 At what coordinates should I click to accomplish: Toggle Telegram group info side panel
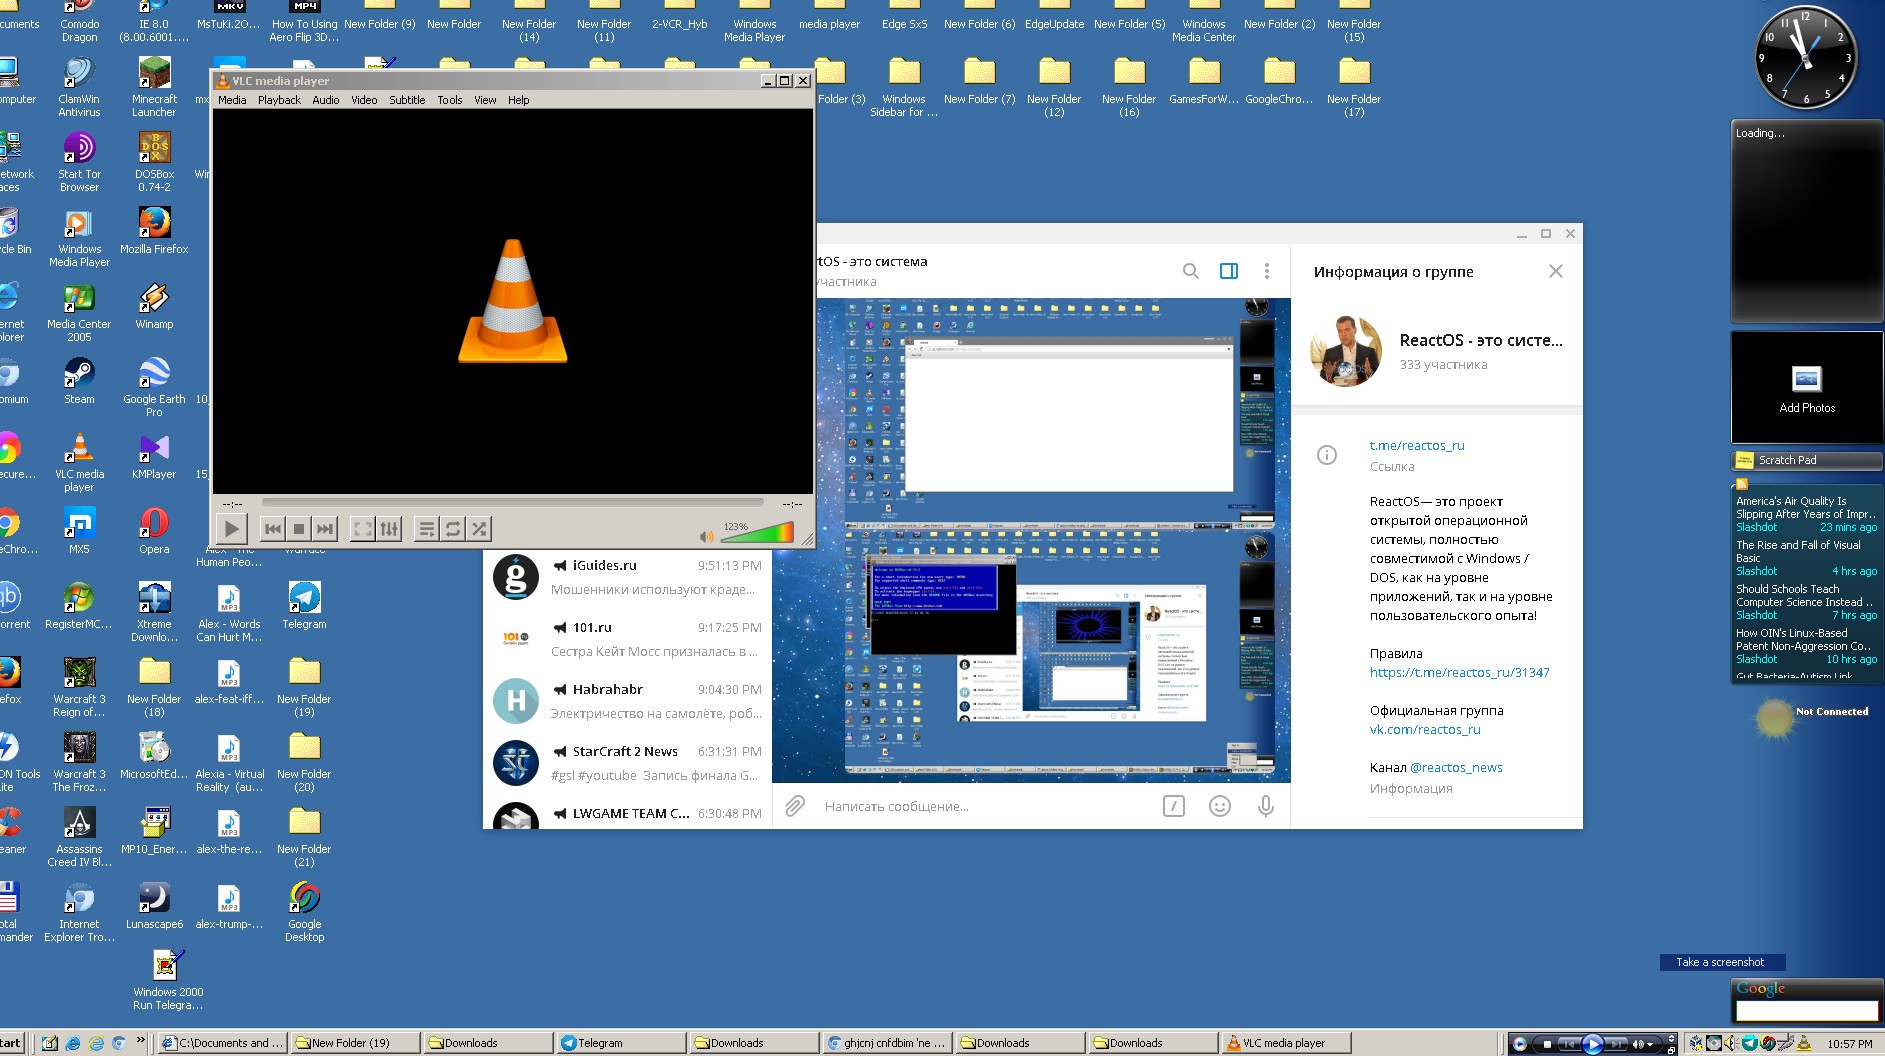(x=1229, y=271)
